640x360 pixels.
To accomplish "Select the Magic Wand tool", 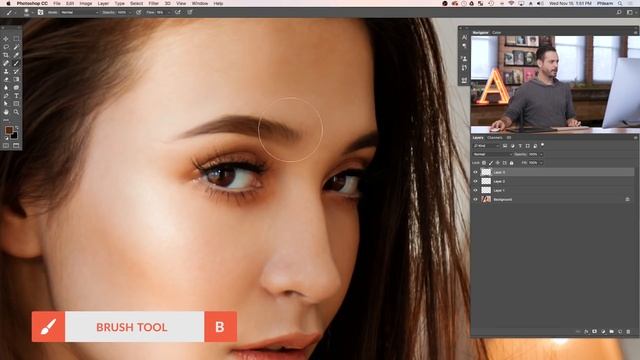I will tap(16, 47).
